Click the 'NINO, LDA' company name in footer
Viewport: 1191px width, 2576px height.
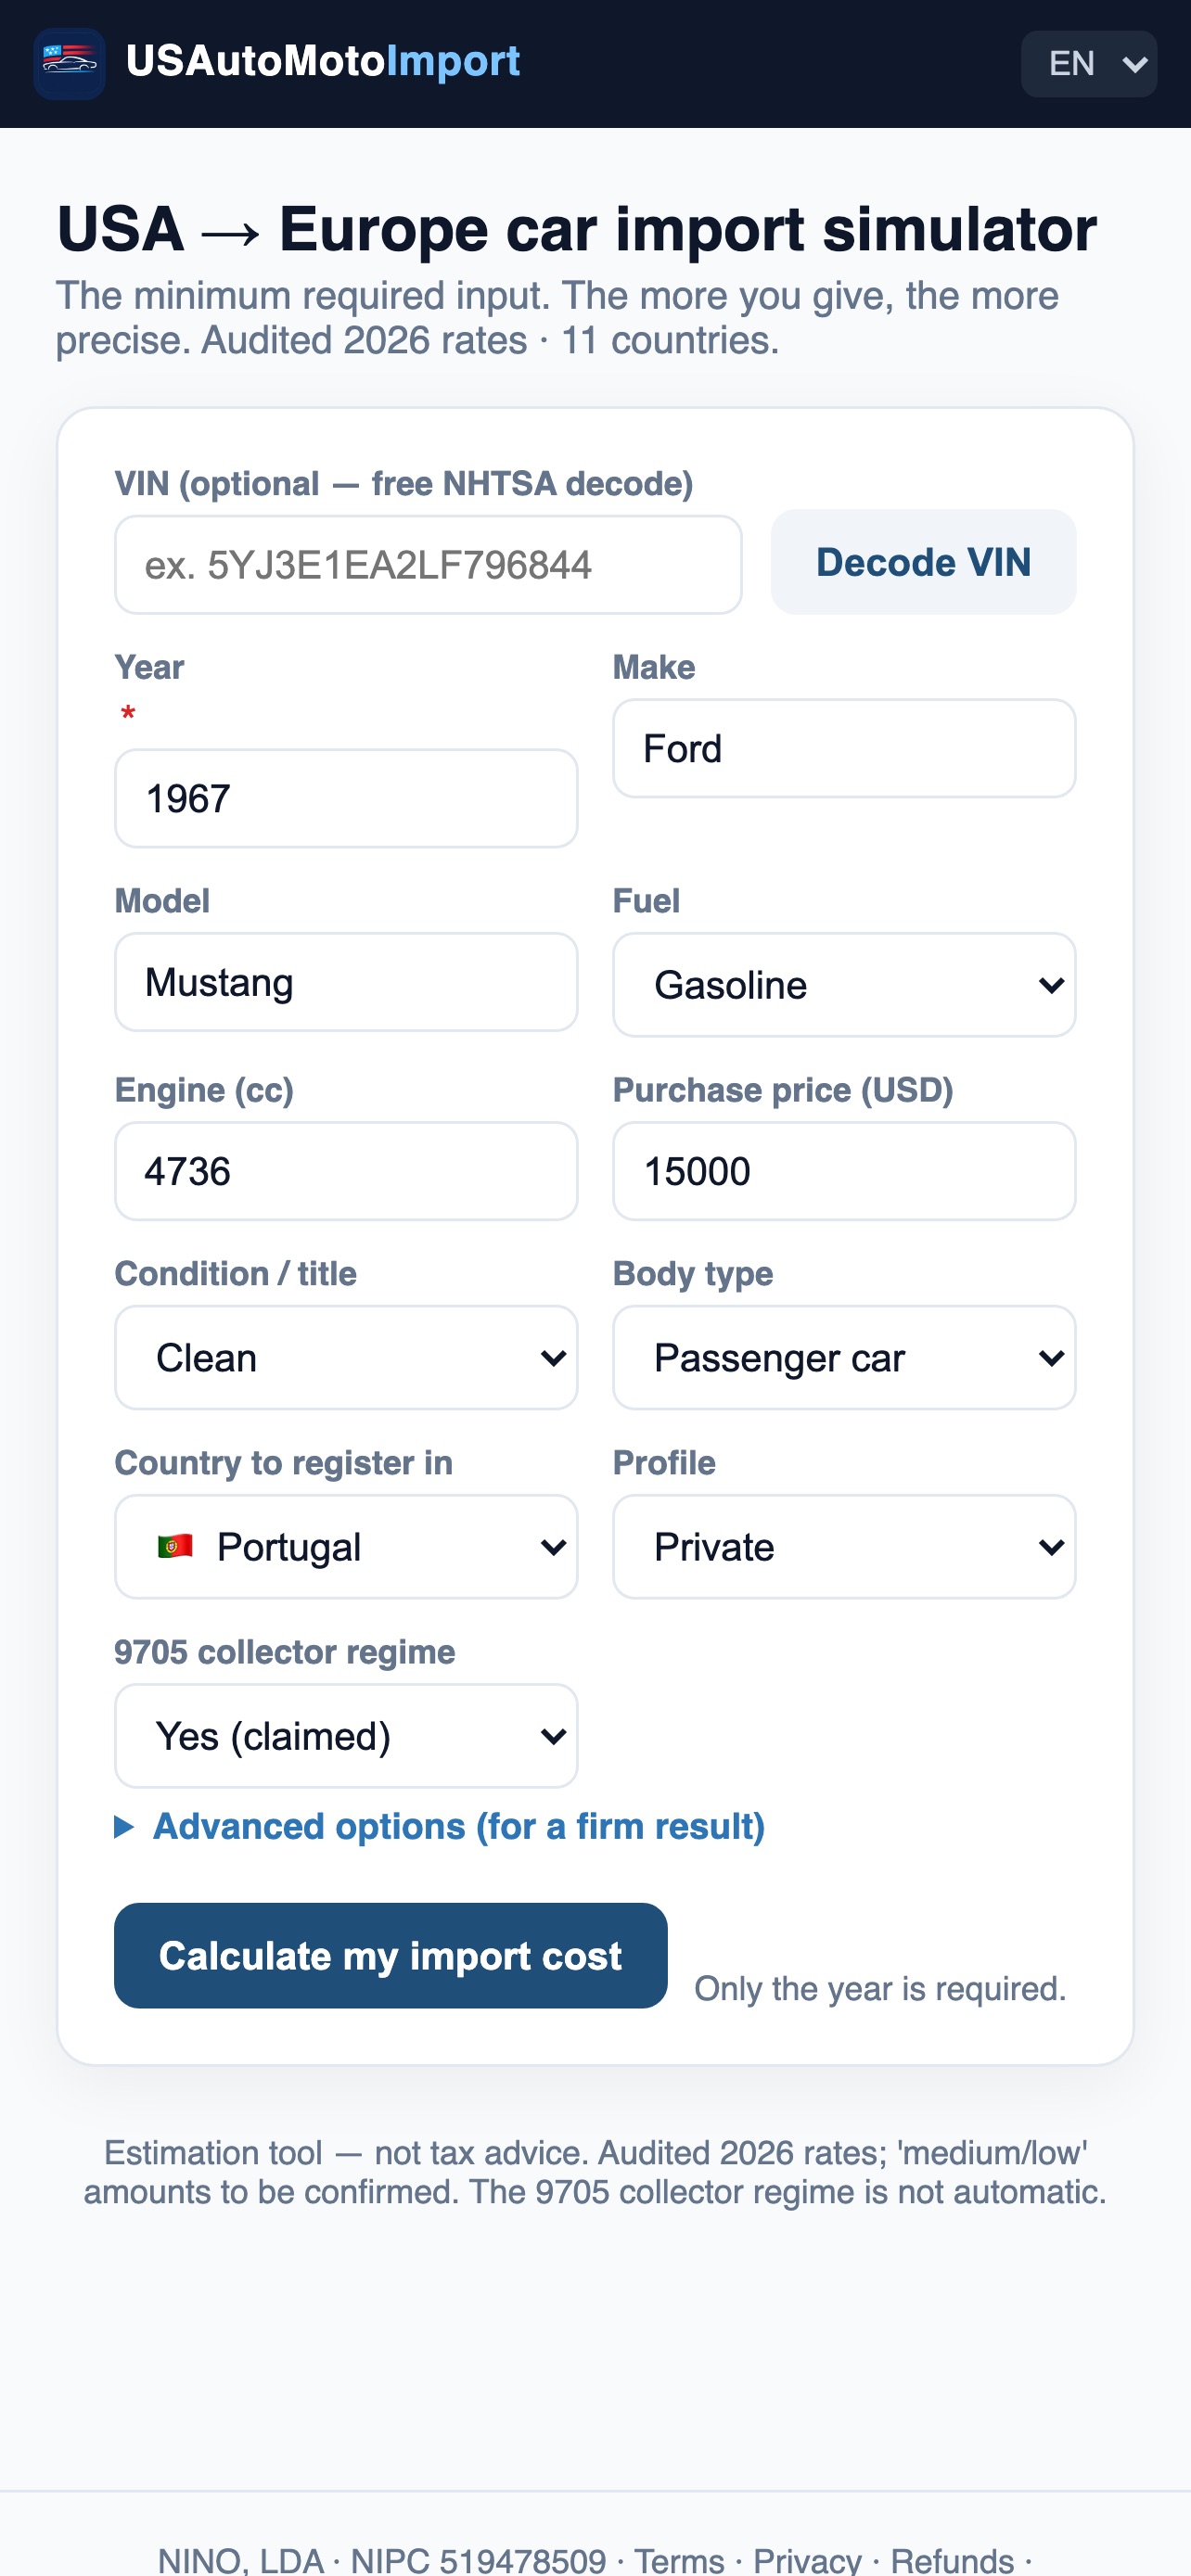[241, 2561]
